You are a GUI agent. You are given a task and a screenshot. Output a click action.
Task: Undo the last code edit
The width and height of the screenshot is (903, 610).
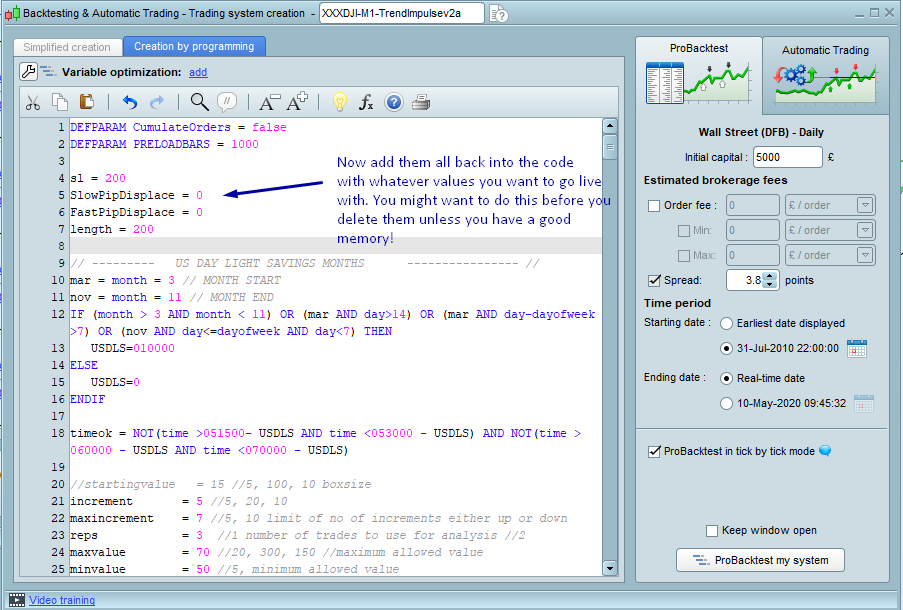(x=129, y=102)
